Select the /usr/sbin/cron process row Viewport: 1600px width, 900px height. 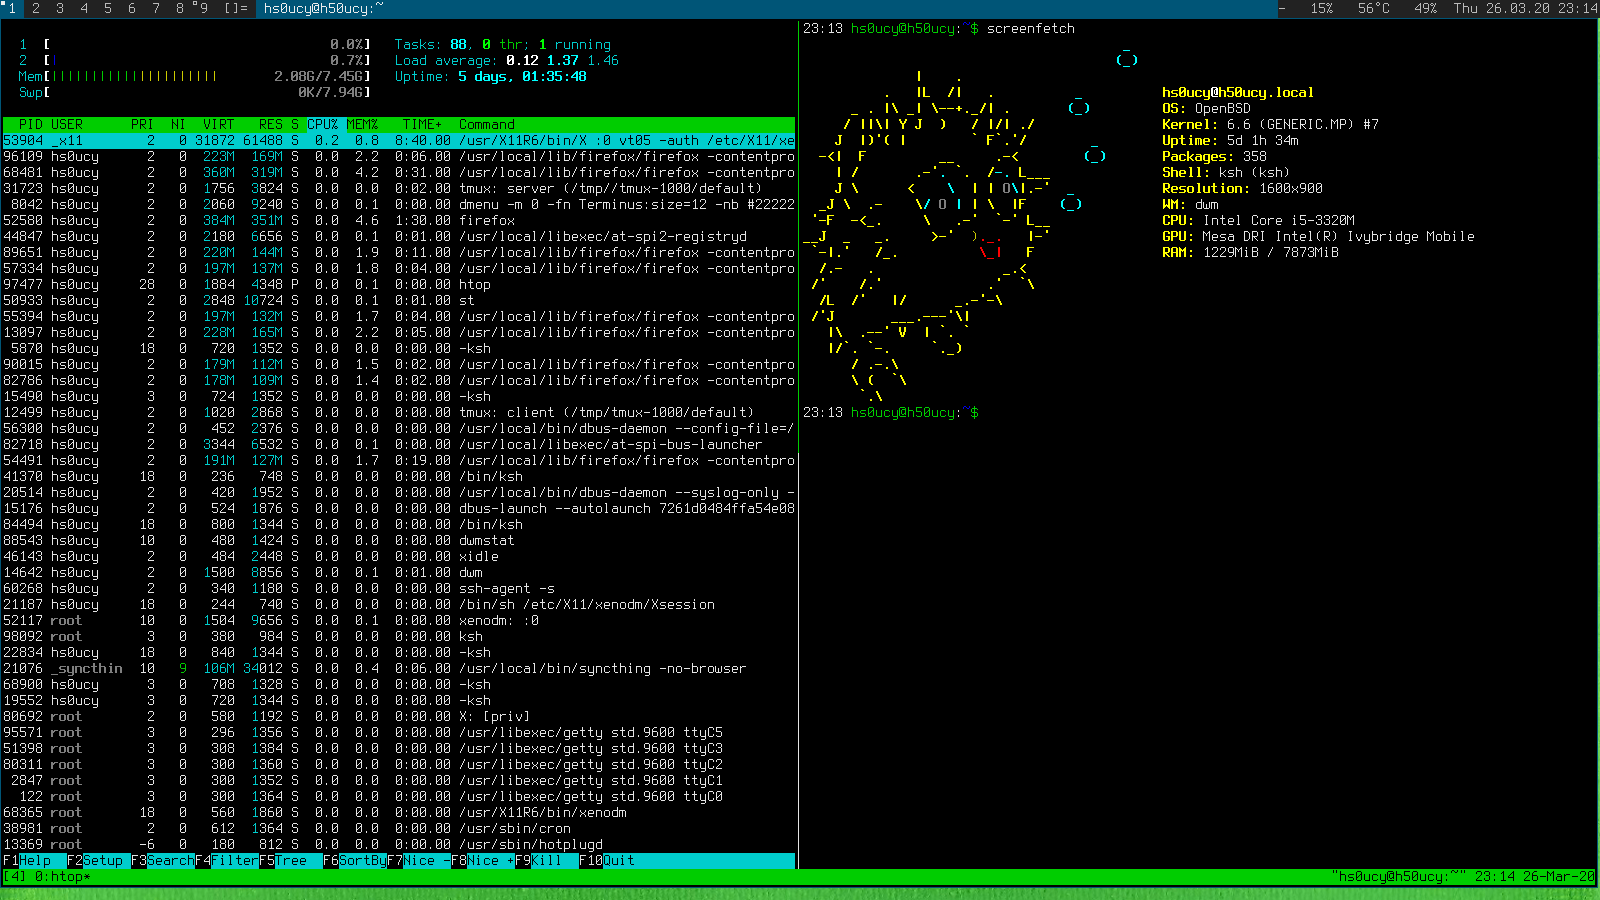[399, 828]
